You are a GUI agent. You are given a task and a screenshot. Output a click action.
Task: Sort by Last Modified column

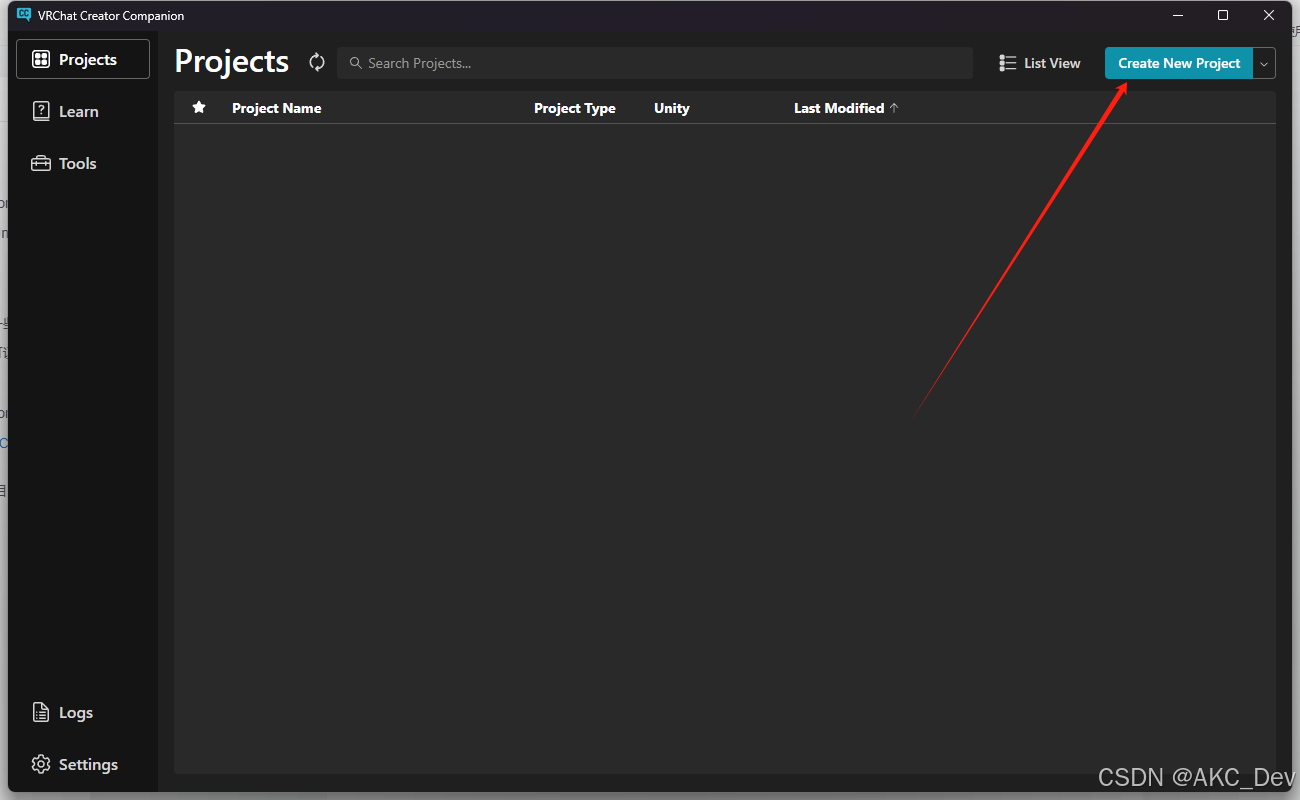pyautogui.click(x=839, y=108)
